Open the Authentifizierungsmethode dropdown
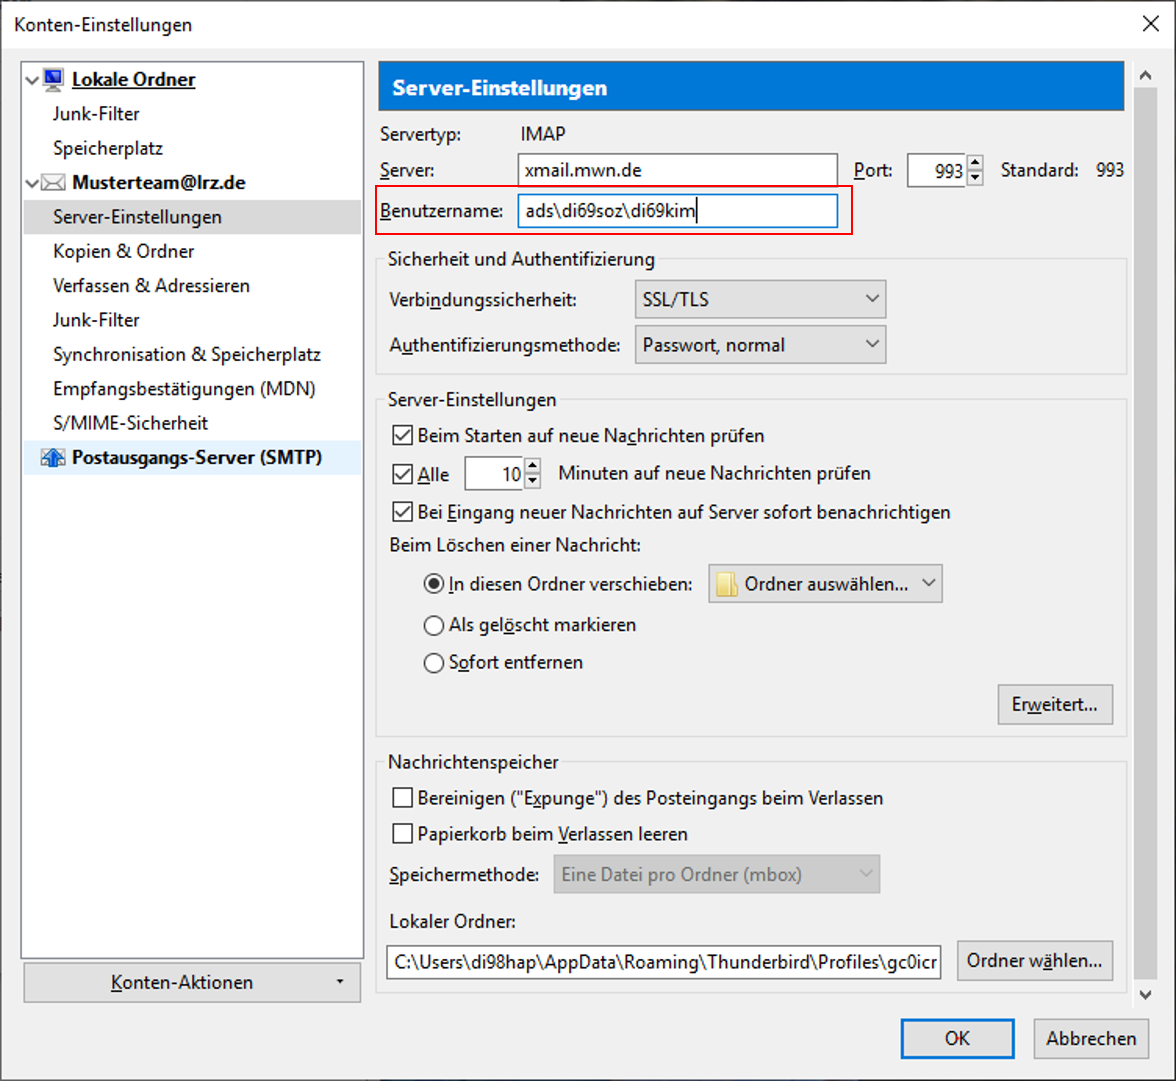1176x1081 pixels. click(760, 345)
